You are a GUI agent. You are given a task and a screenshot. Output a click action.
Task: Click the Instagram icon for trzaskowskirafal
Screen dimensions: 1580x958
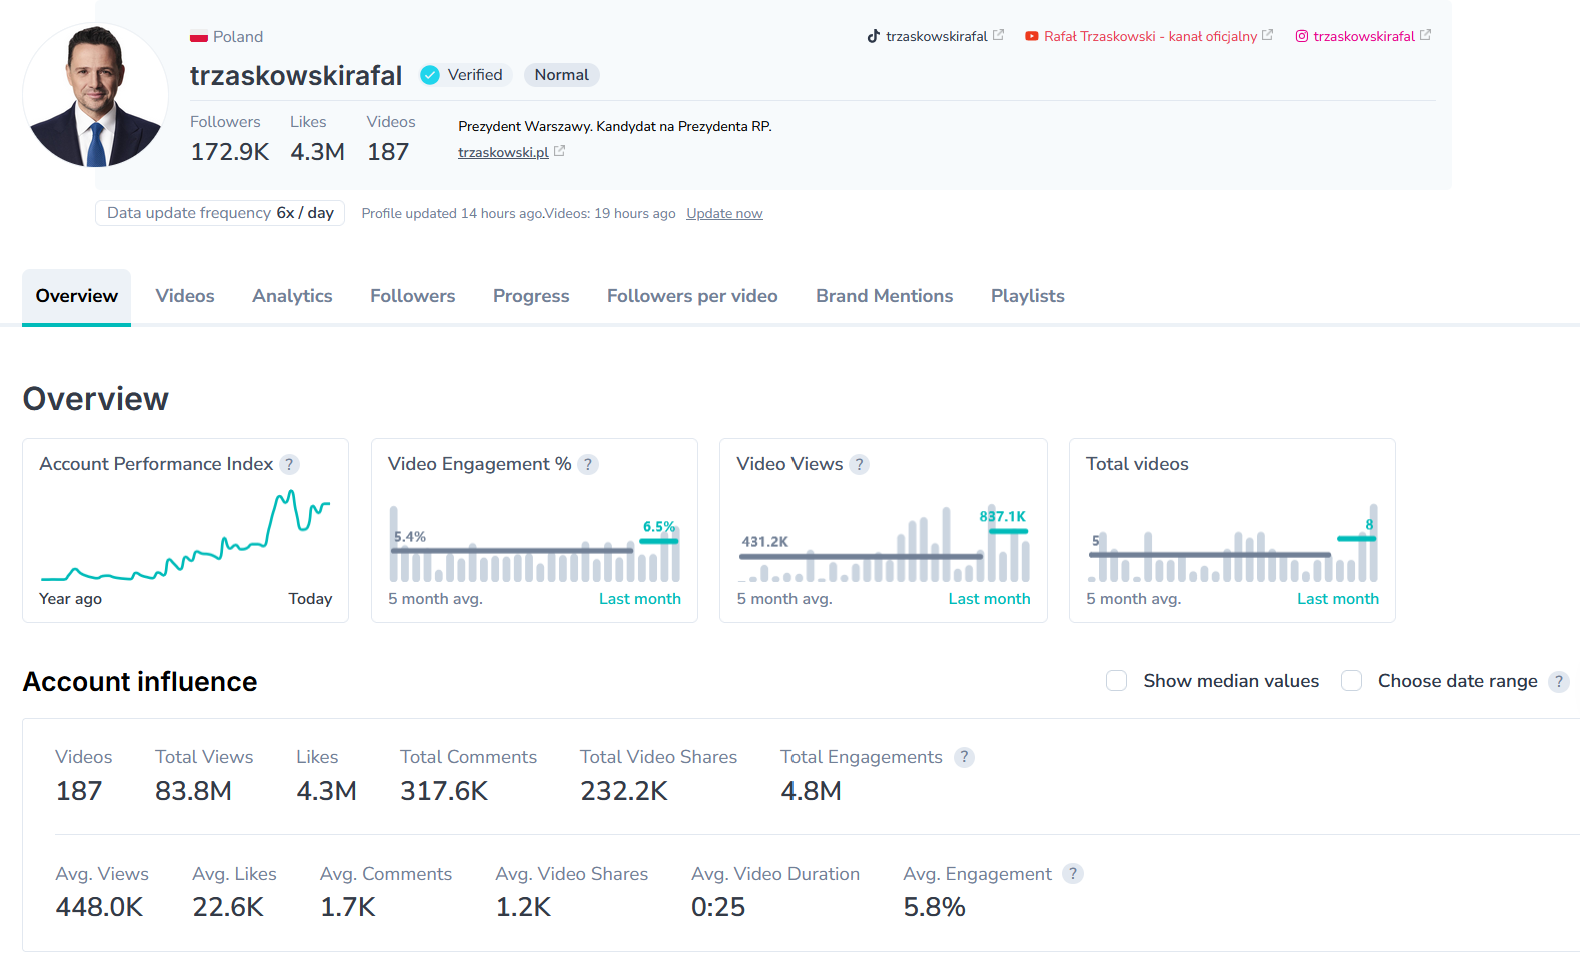tap(1301, 36)
